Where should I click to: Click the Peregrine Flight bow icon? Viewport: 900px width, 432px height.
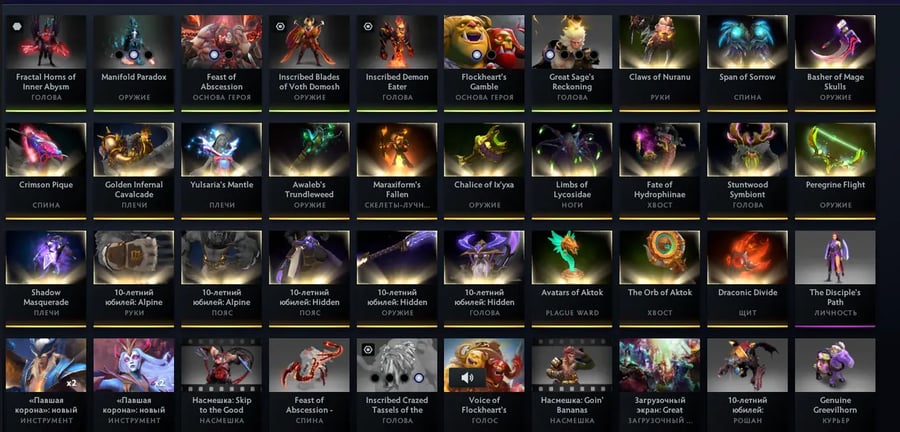click(x=835, y=149)
